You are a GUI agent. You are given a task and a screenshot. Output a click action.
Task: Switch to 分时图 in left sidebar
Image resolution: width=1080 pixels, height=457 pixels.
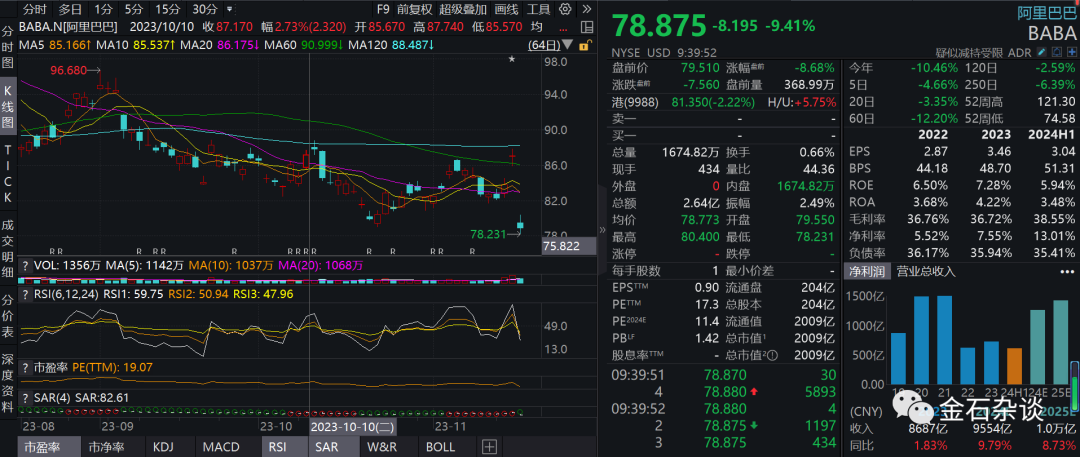tap(8, 47)
